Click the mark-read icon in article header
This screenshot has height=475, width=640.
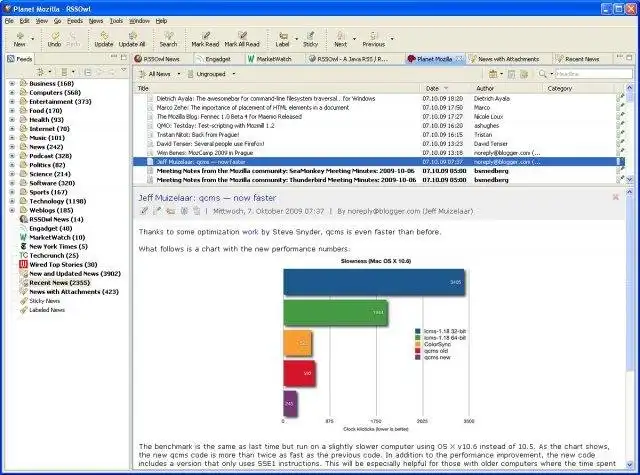pyautogui.click(x=144, y=211)
